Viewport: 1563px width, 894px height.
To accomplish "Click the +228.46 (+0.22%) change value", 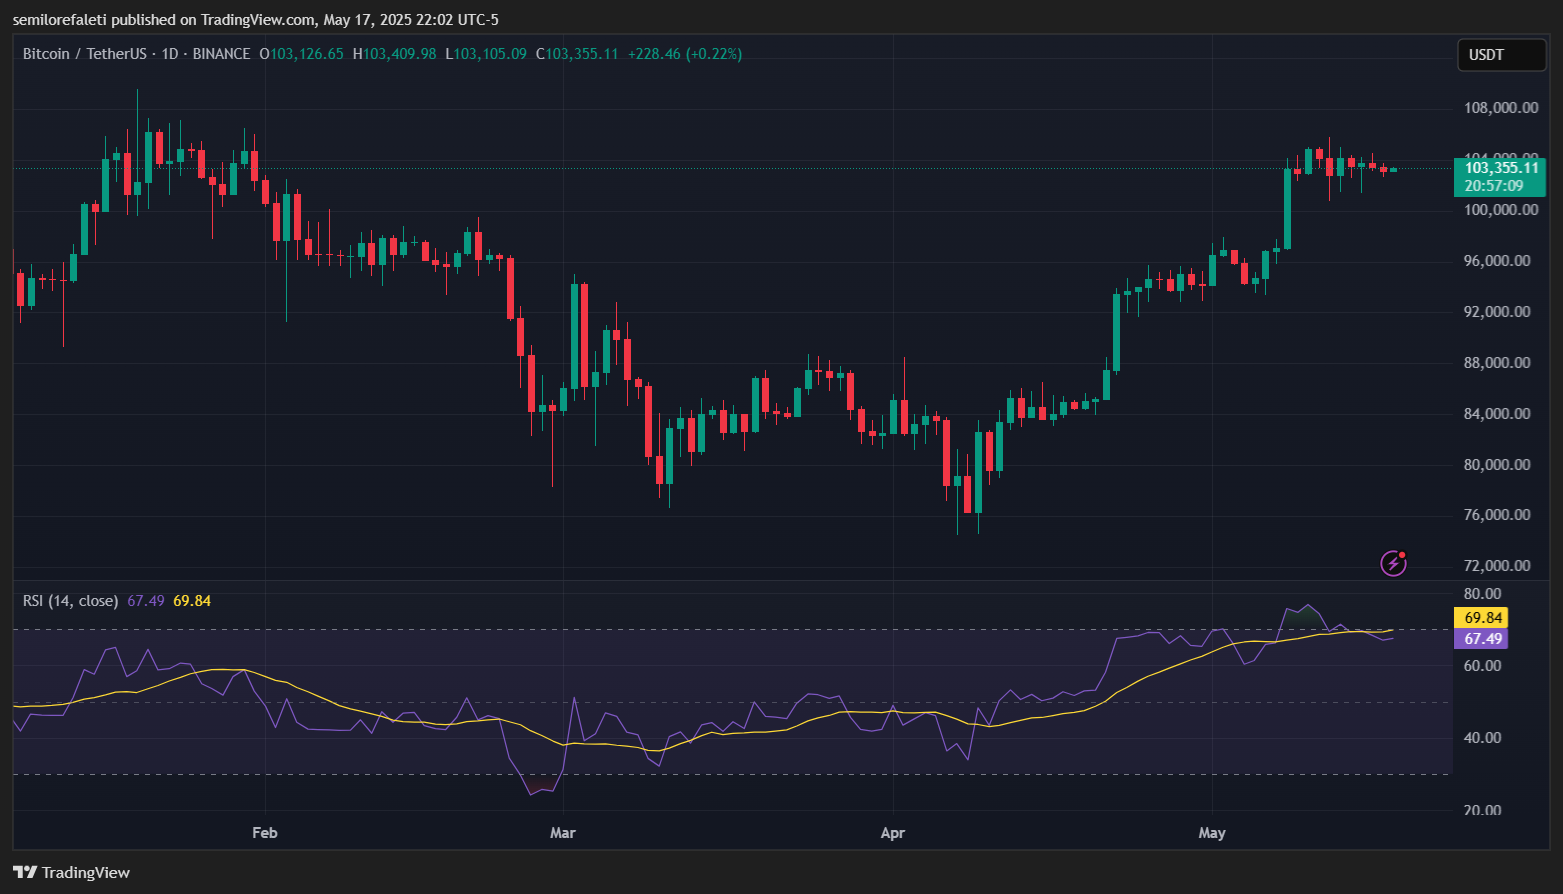I will coord(684,54).
